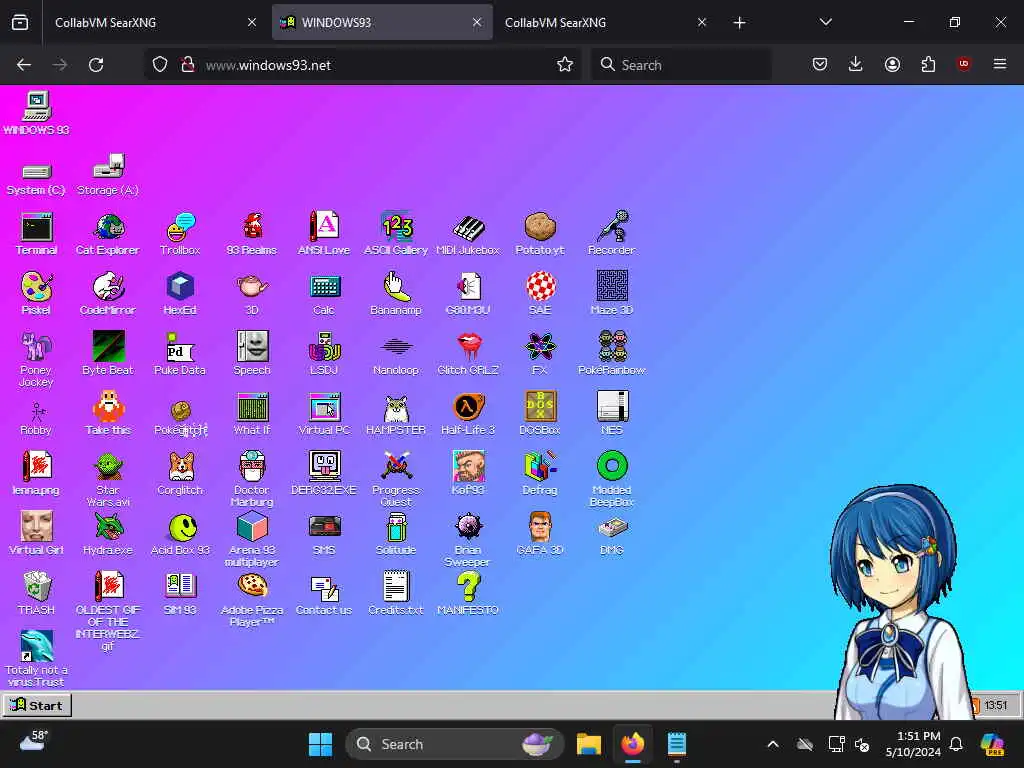Bookmark this page with the star
The height and width of the screenshot is (768, 1024).
point(565,64)
